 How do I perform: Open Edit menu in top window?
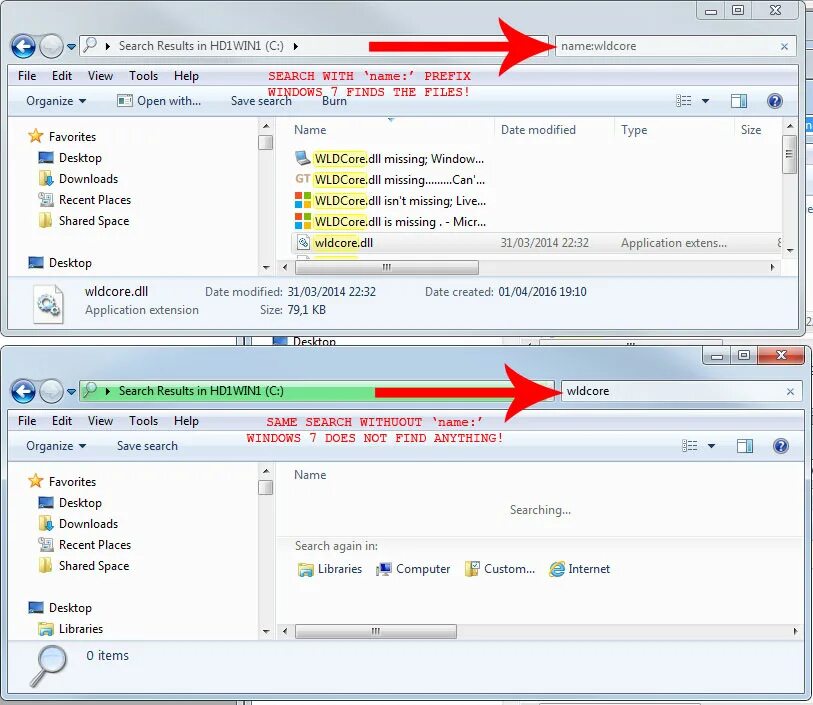pyautogui.click(x=62, y=76)
